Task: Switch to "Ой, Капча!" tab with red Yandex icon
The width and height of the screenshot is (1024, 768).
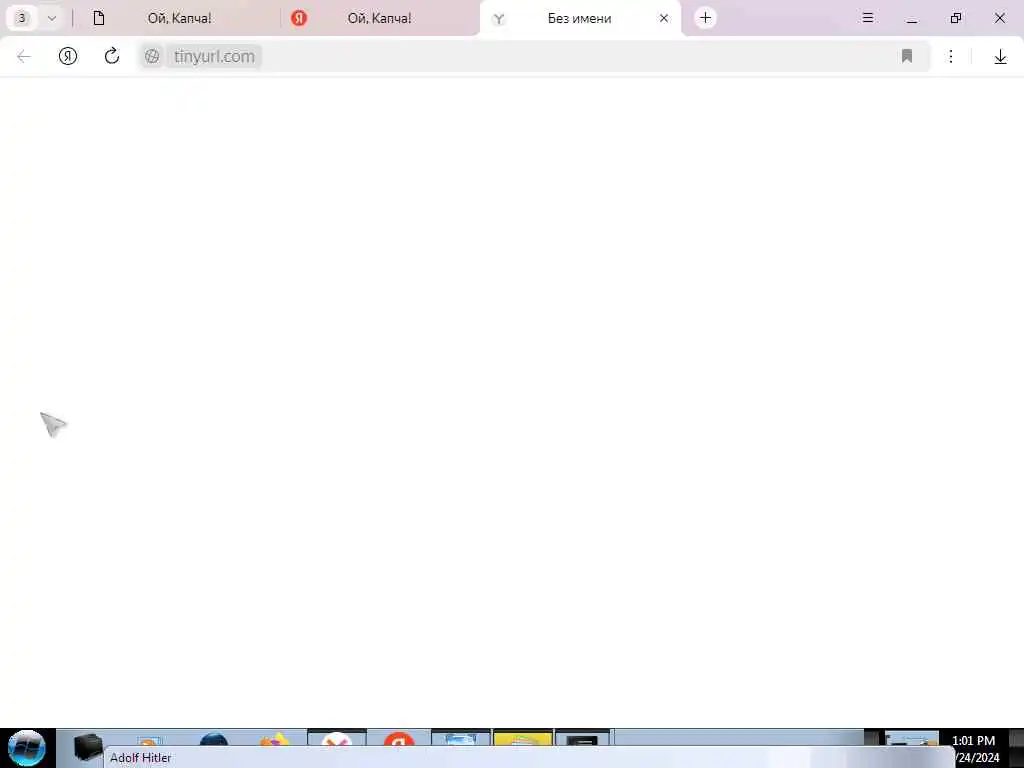Action: [x=380, y=18]
